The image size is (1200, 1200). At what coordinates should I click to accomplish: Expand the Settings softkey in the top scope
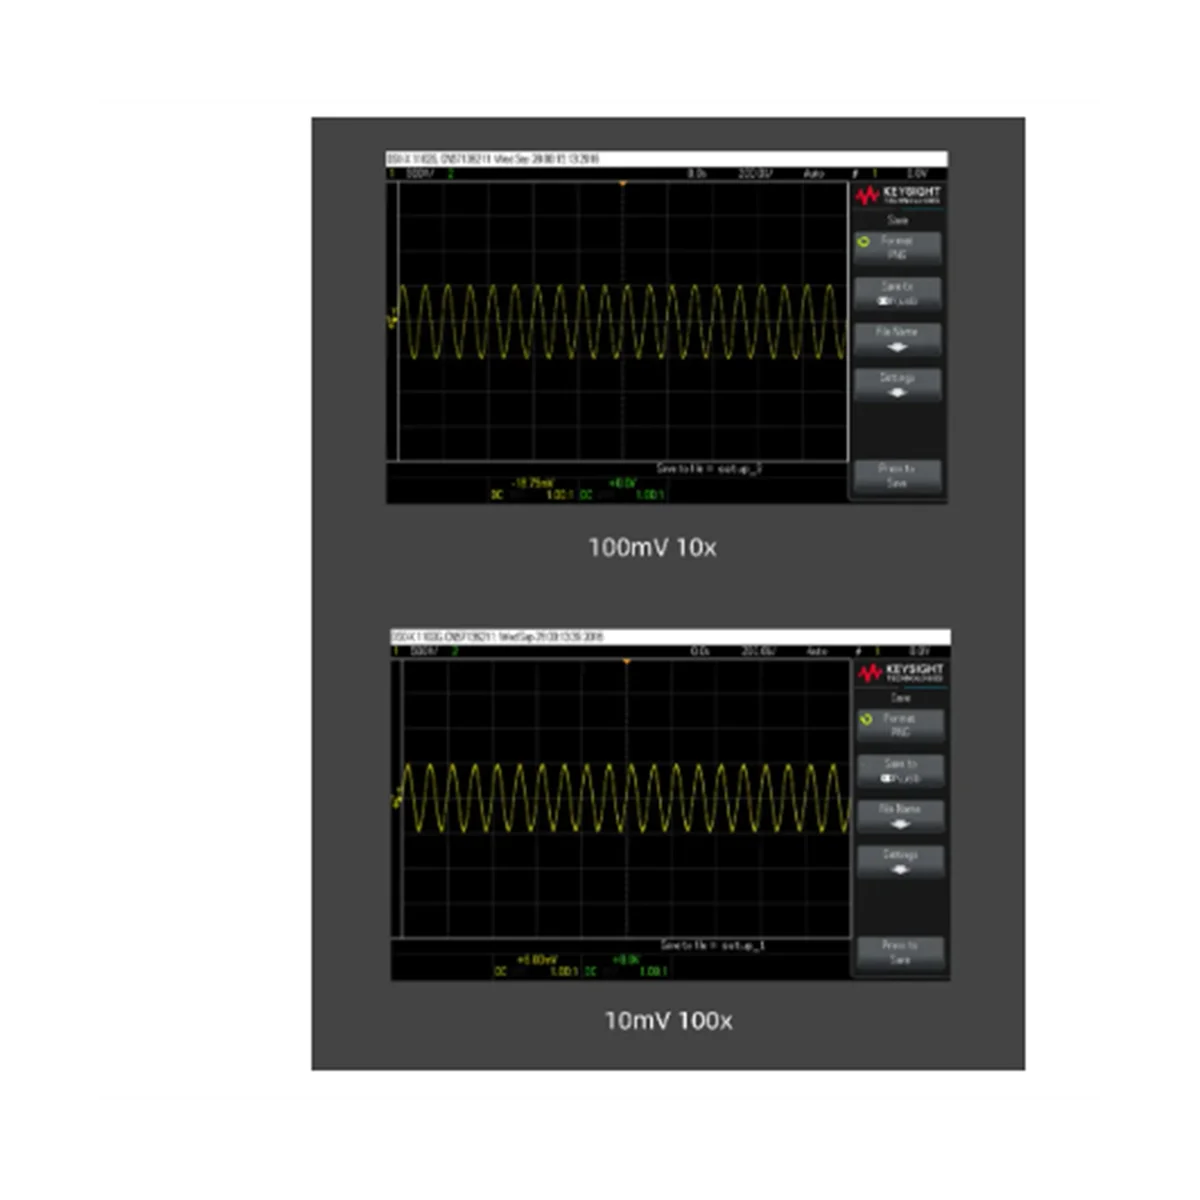[x=898, y=384]
